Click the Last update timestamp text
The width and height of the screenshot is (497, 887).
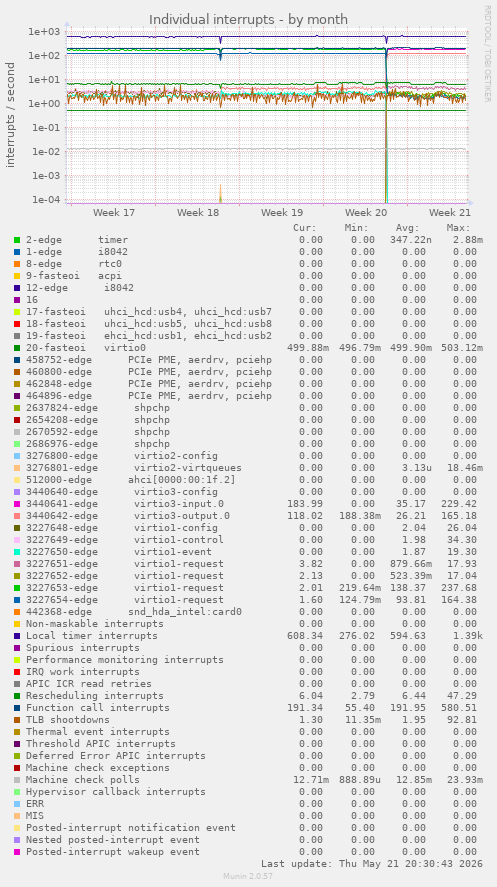pyautogui.click(x=372, y=864)
